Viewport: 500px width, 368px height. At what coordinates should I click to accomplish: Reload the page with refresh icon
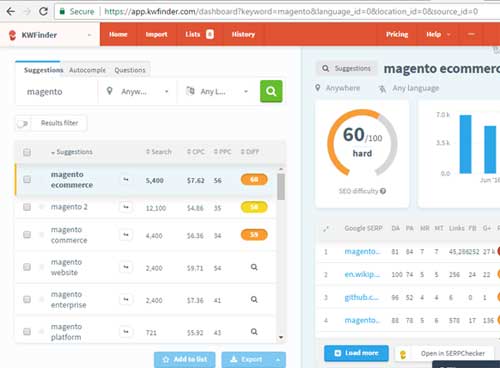click(43, 12)
